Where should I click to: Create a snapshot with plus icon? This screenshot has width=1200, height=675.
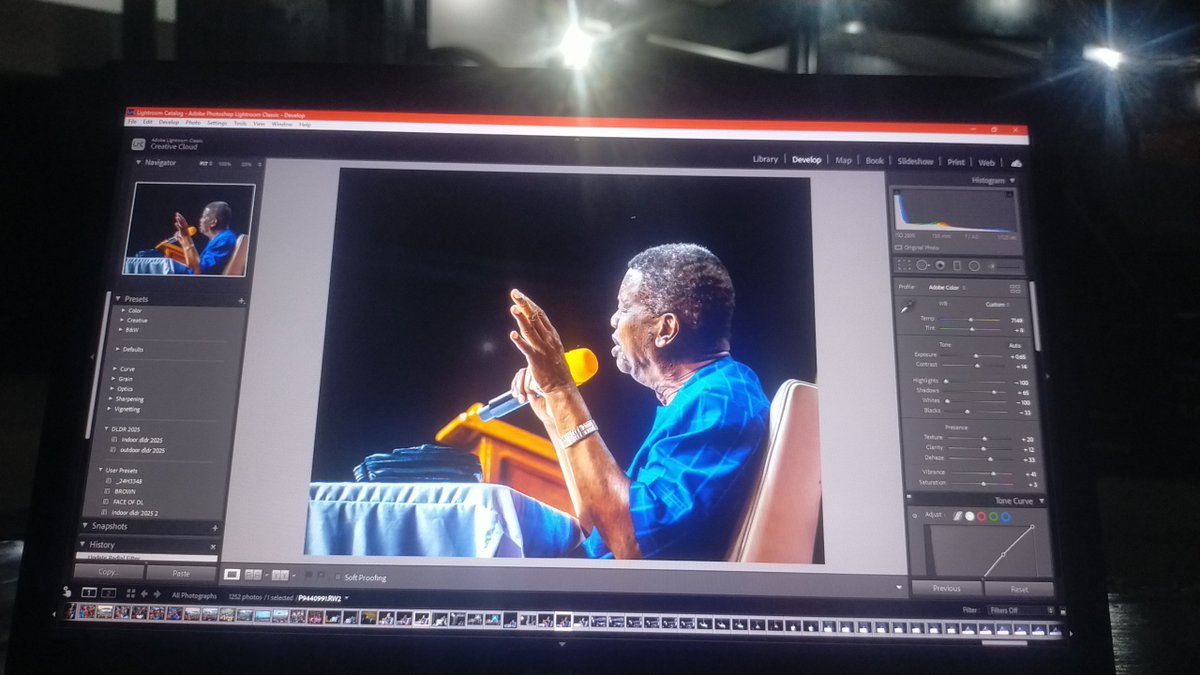tap(214, 527)
